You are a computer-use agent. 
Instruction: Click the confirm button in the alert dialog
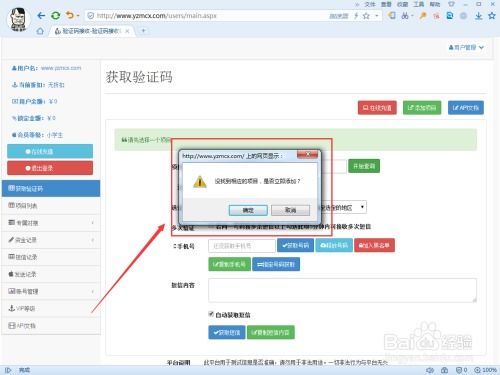point(248,210)
